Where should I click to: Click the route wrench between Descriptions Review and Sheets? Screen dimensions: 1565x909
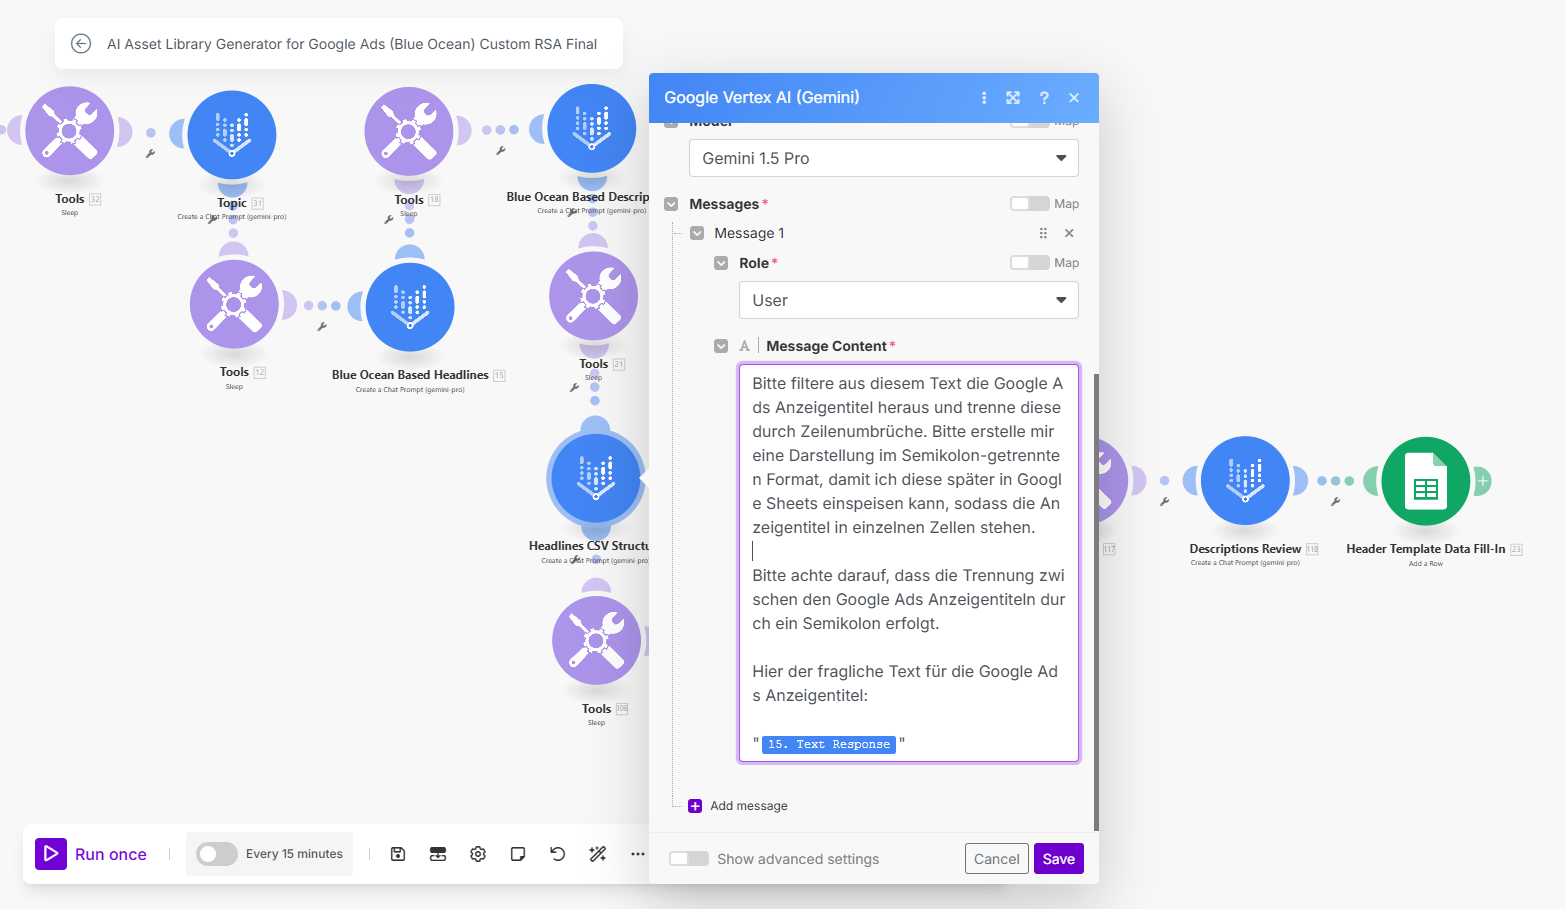[1335, 502]
